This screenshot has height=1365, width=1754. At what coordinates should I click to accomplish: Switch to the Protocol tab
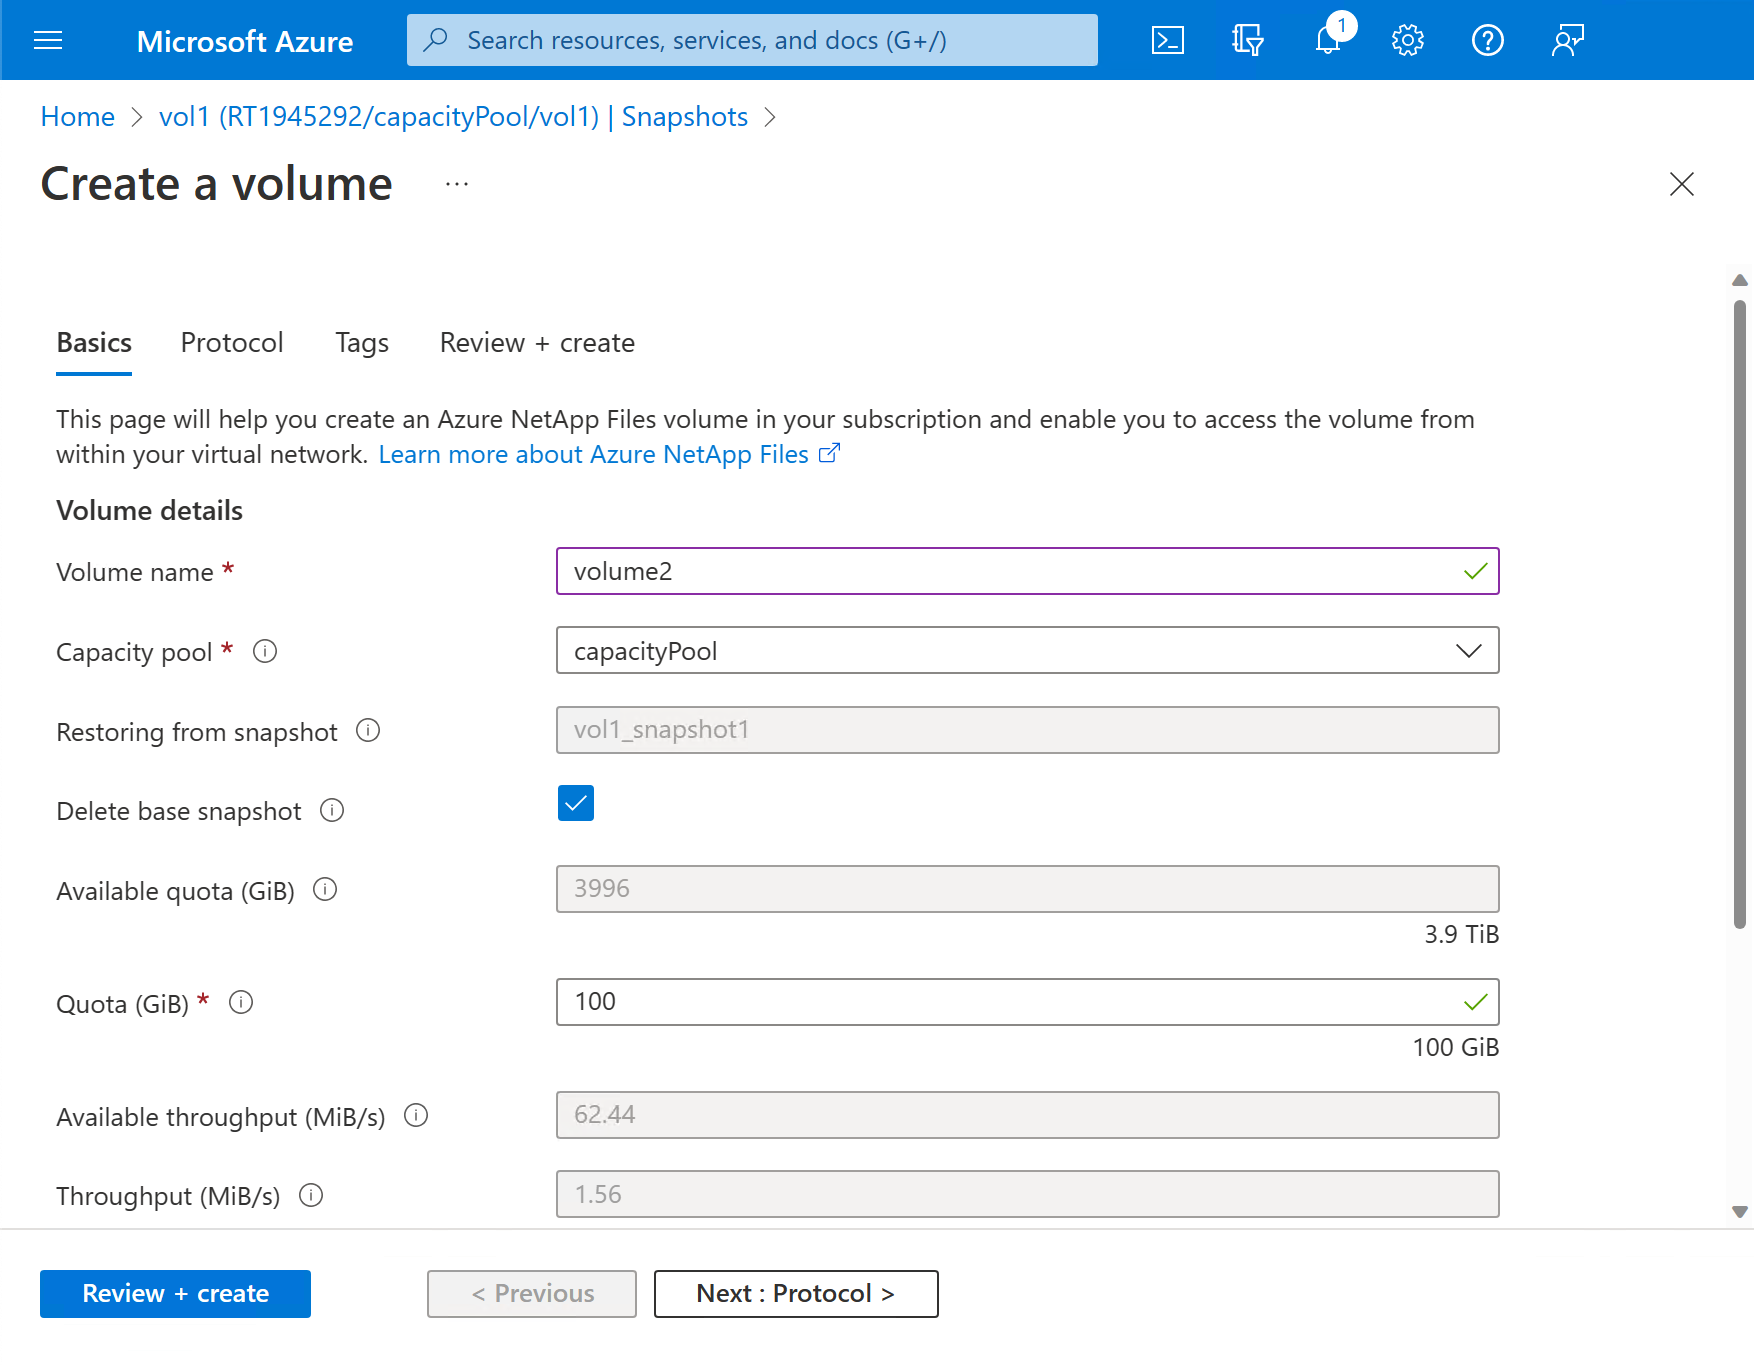[x=232, y=343]
